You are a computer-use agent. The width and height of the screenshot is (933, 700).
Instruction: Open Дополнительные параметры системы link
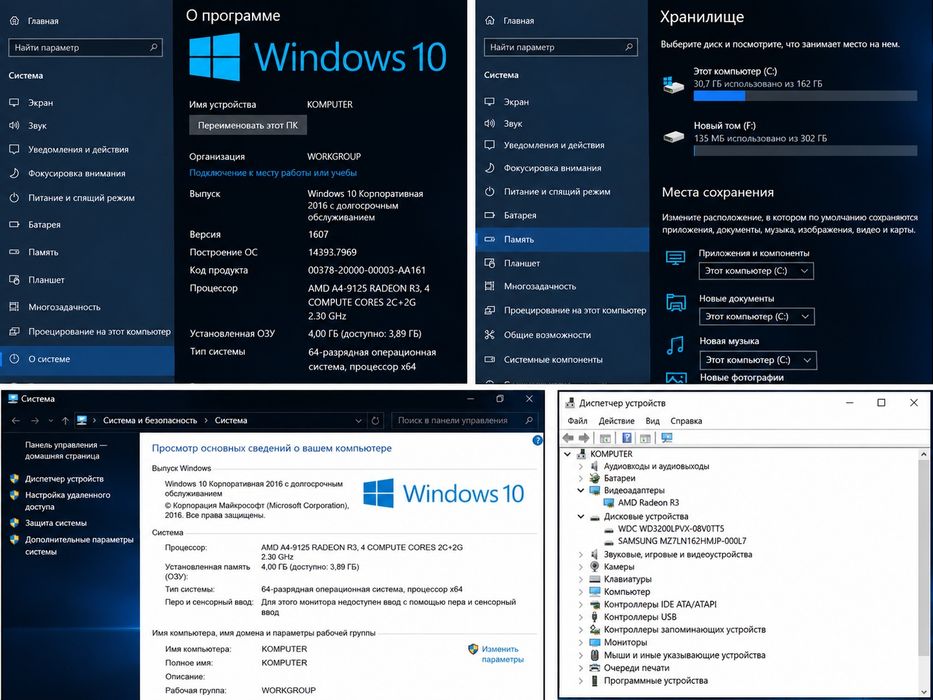pyautogui.click(x=79, y=546)
